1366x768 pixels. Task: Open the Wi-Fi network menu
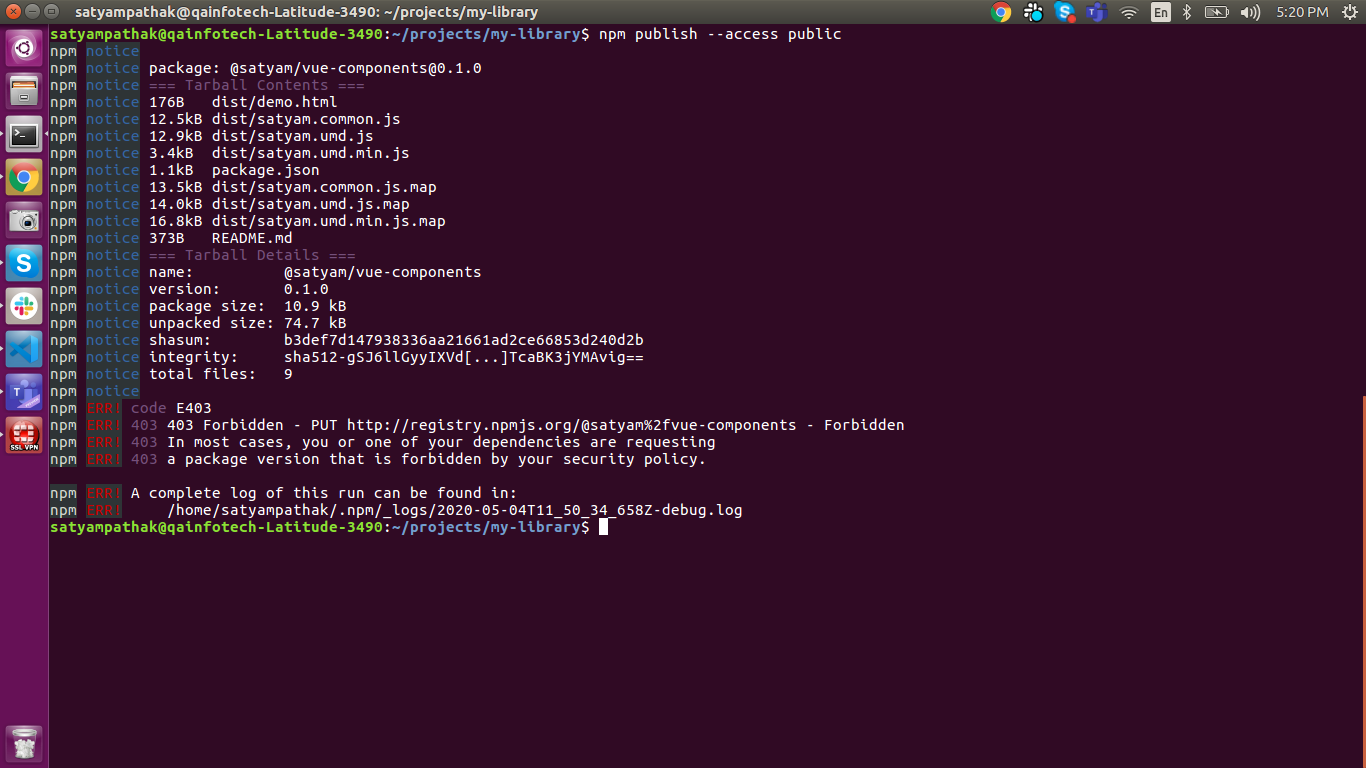[x=1129, y=12]
